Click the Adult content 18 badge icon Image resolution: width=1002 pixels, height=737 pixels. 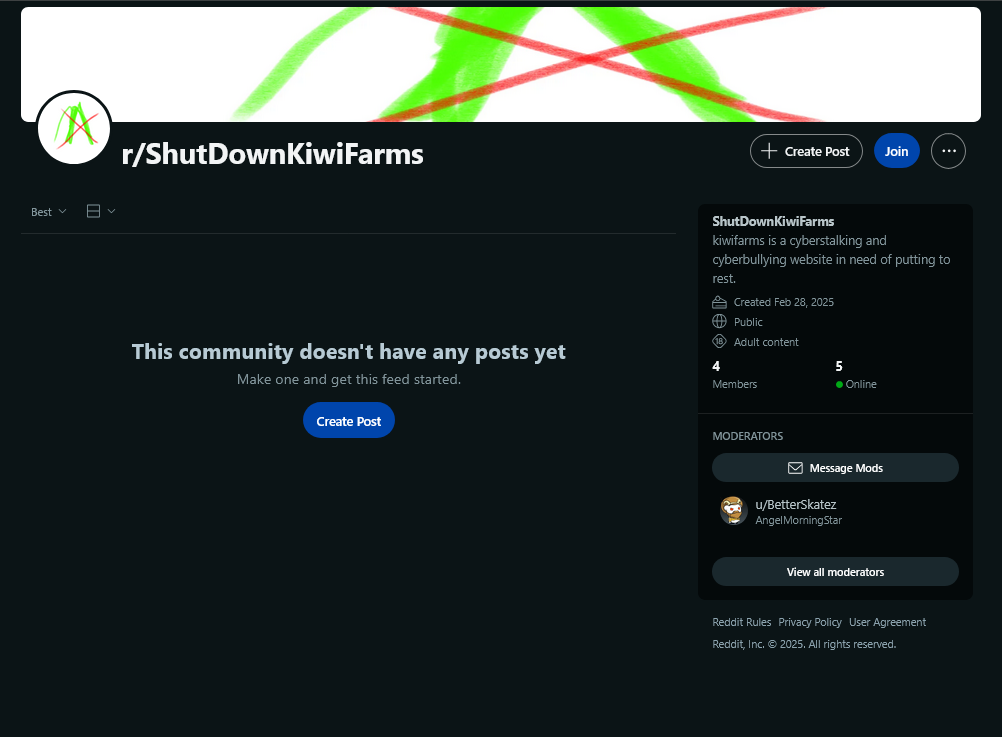(x=720, y=341)
